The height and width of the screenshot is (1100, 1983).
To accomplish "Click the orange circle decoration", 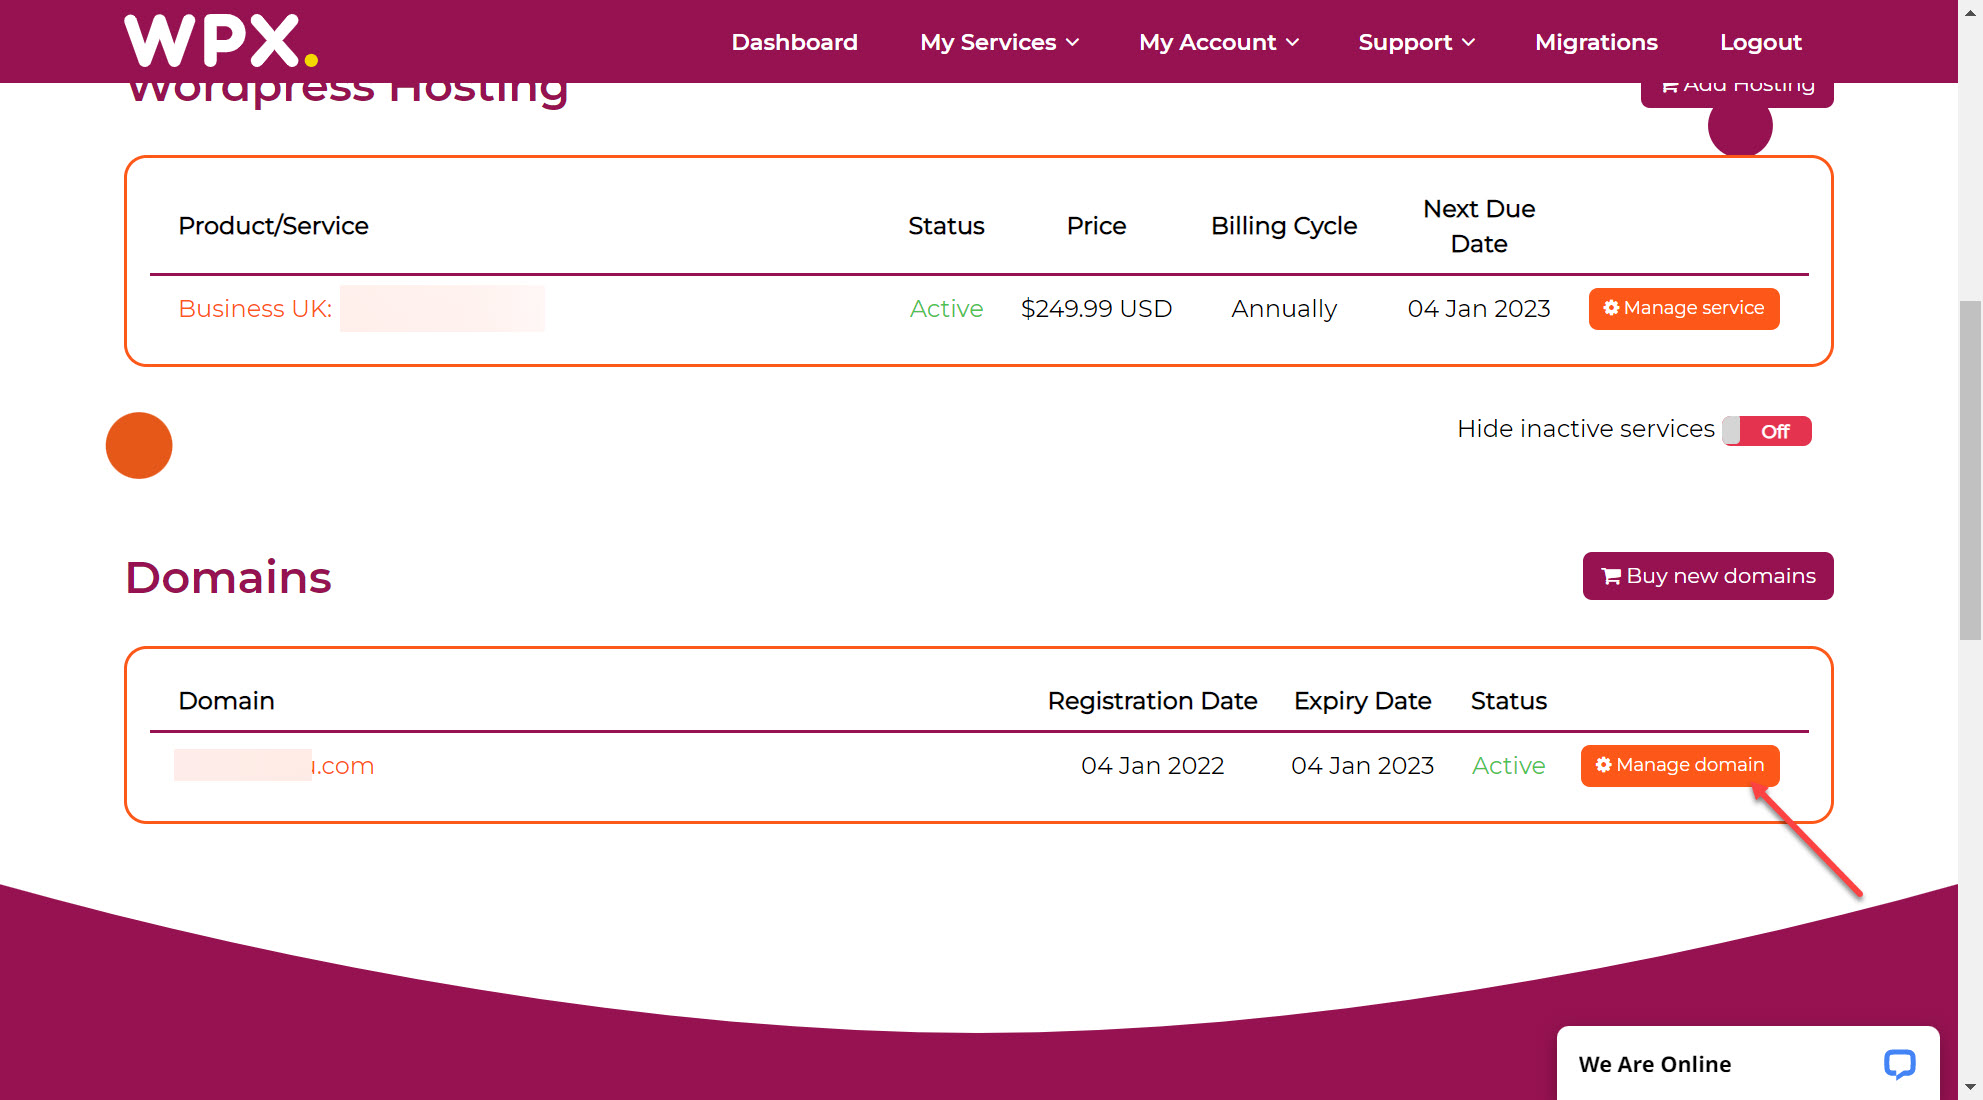I will pos(139,445).
